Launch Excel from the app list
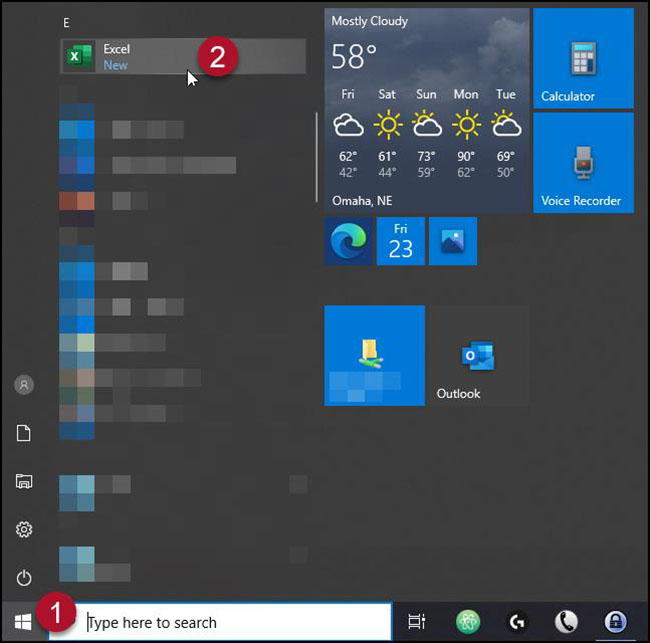Image resolution: width=650 pixels, height=643 pixels. tap(183, 56)
